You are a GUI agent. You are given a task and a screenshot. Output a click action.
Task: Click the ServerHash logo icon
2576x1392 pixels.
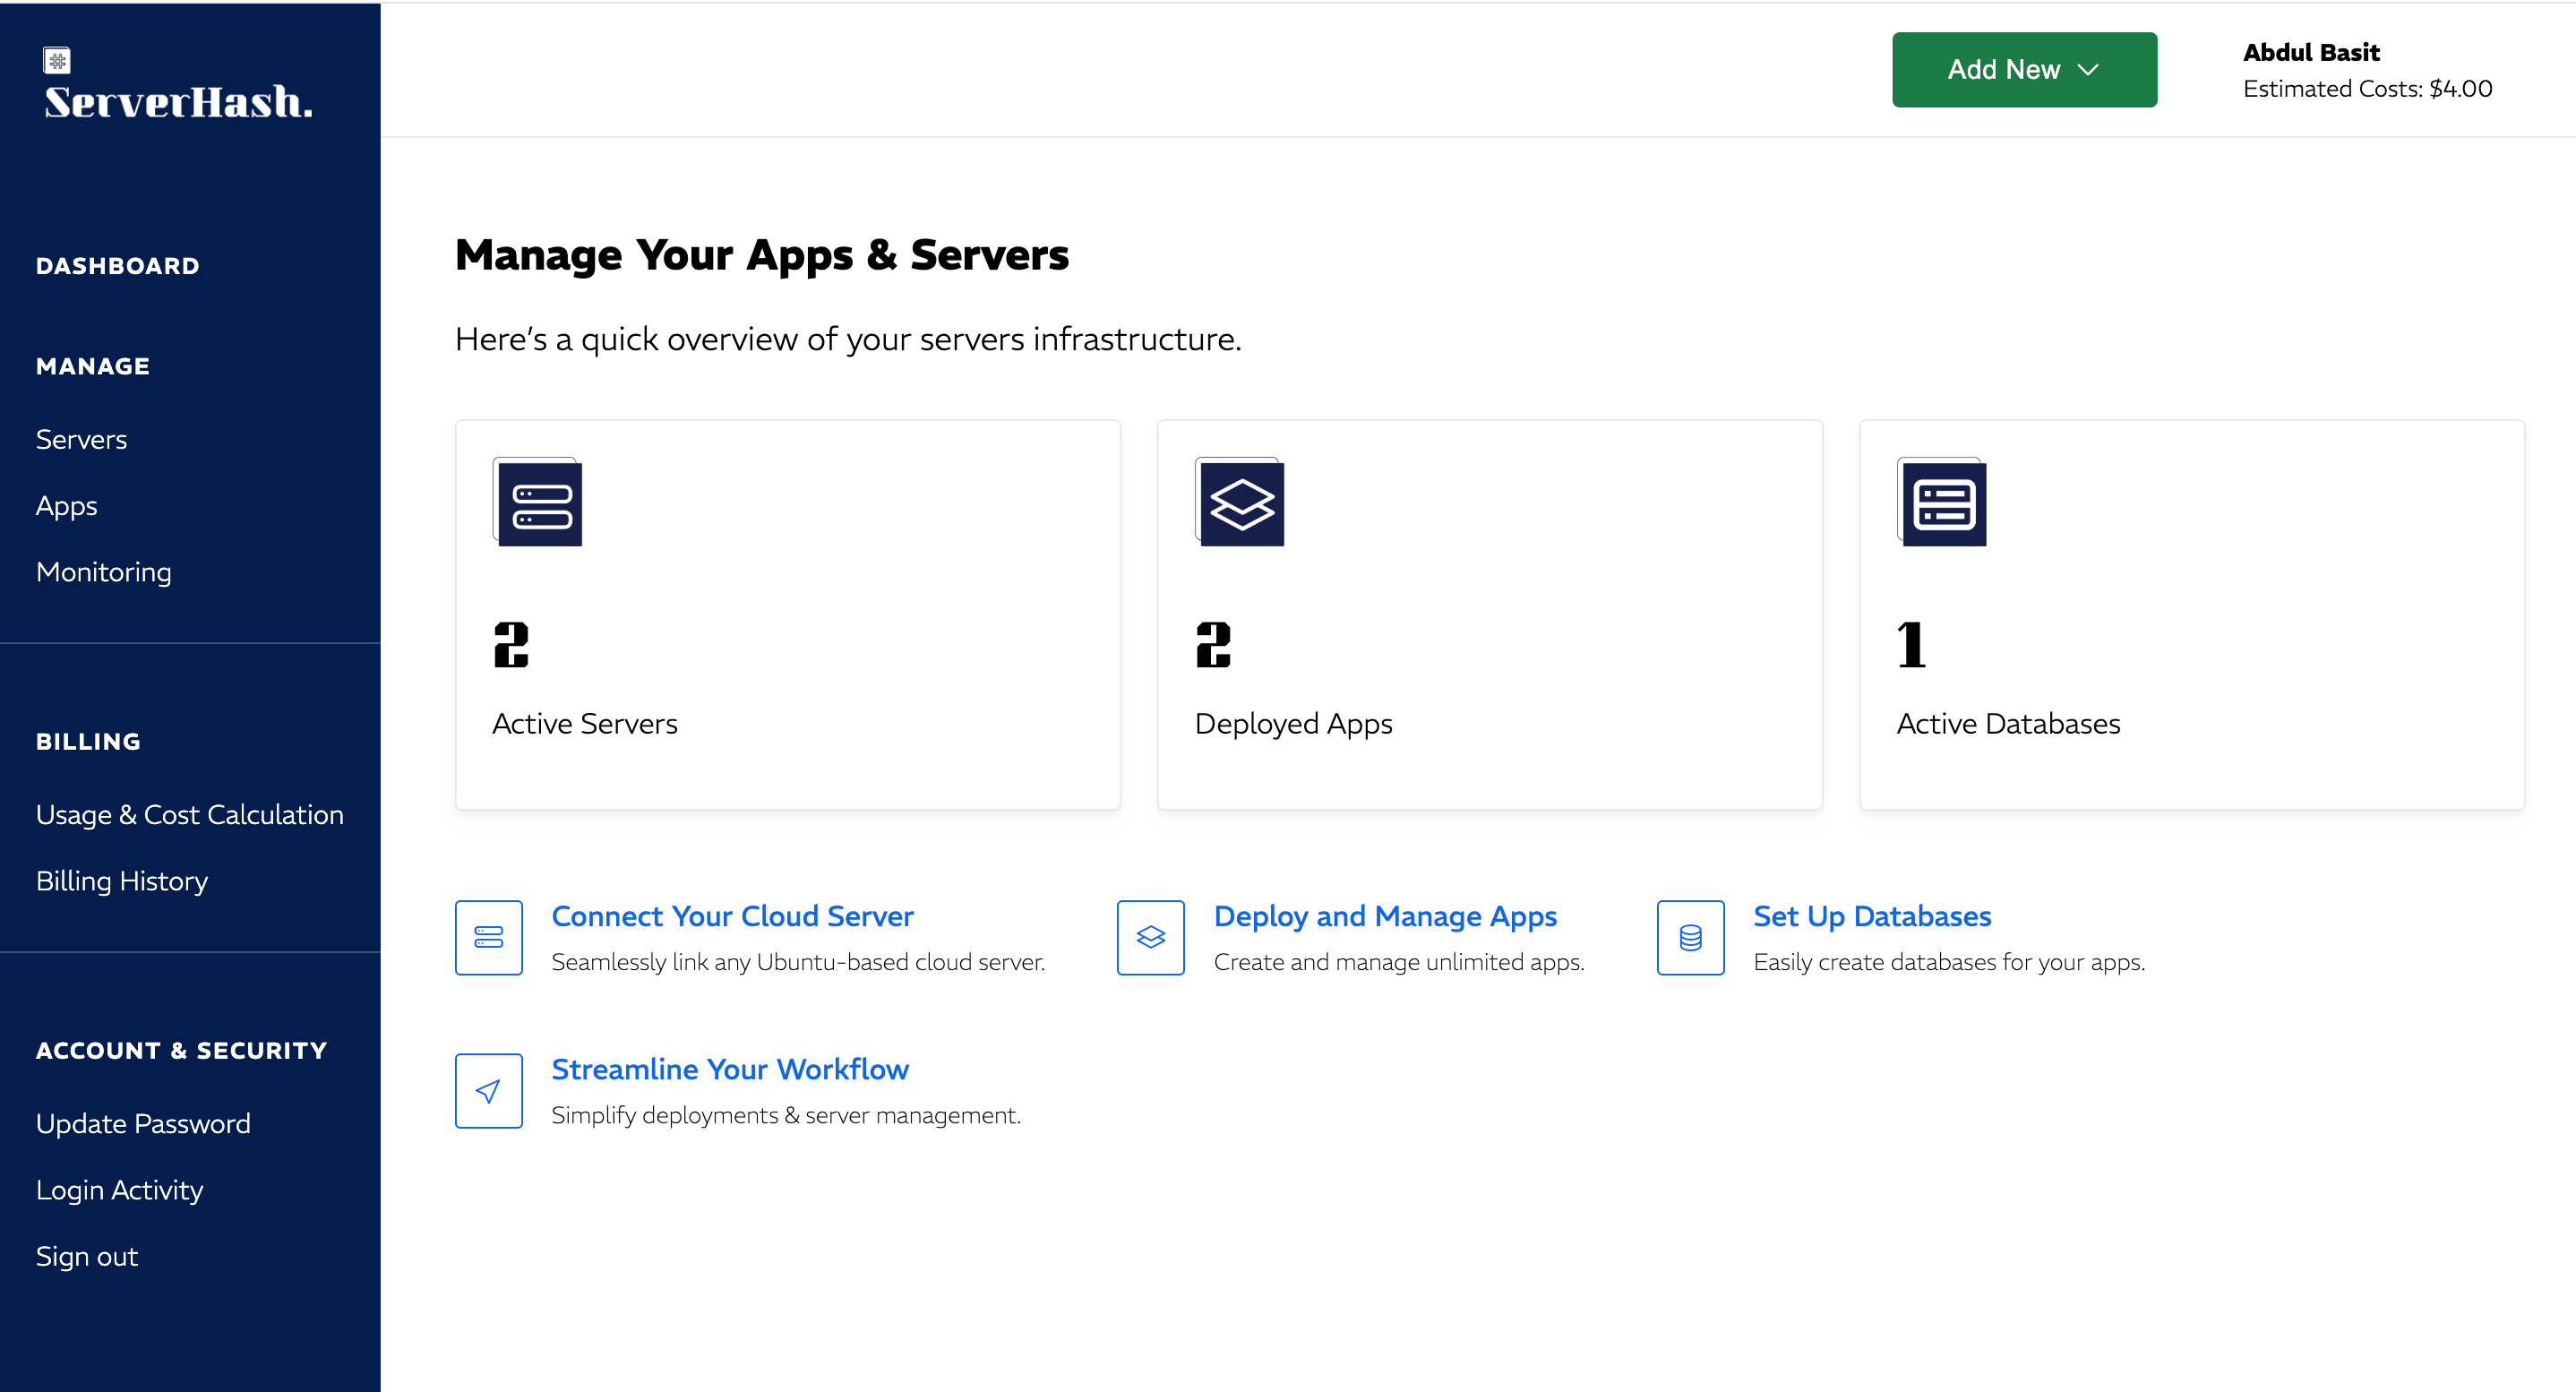pos(57,61)
